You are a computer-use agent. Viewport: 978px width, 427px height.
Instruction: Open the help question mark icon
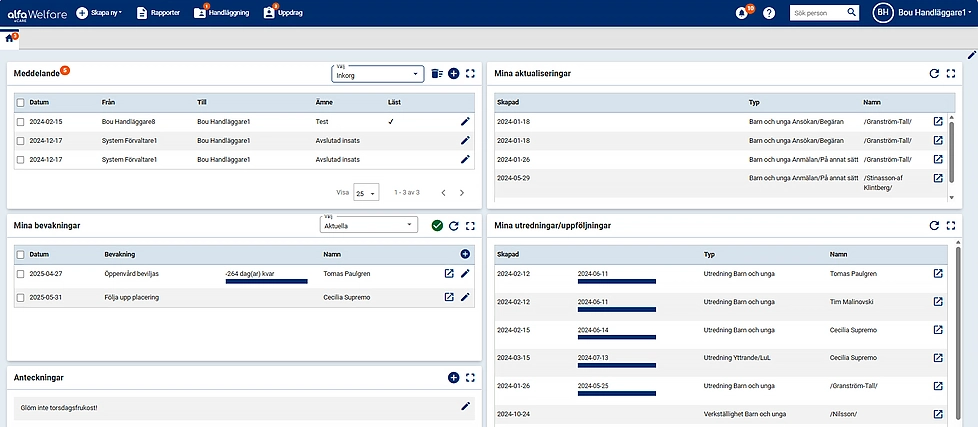coord(769,13)
